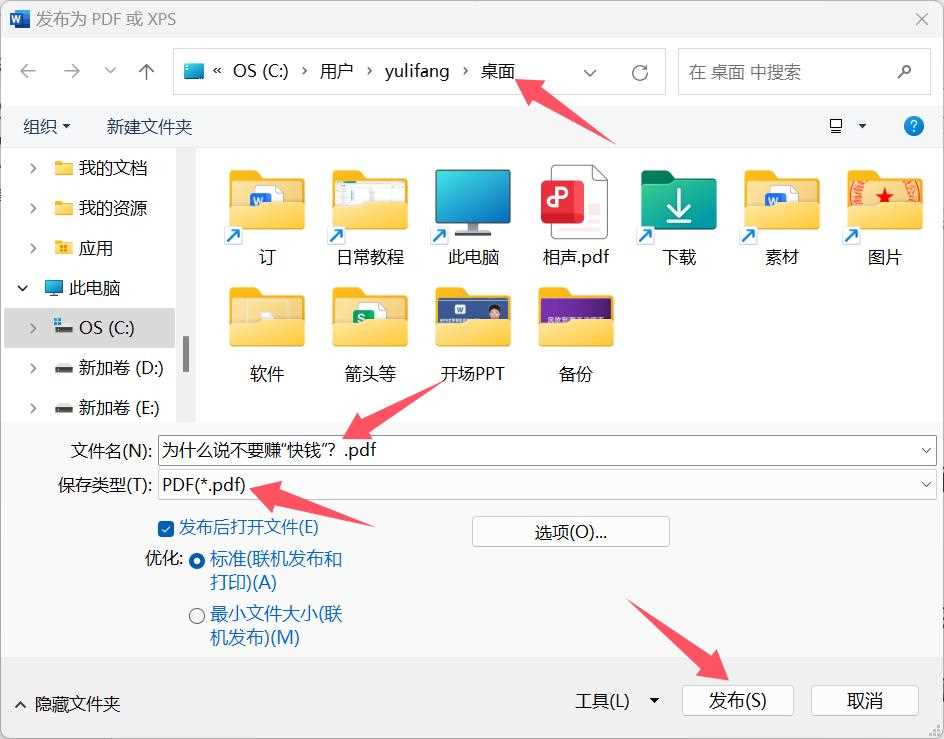This screenshot has height=739, width=944.
Task: Click the blue help question mark icon
Action: [x=913, y=126]
